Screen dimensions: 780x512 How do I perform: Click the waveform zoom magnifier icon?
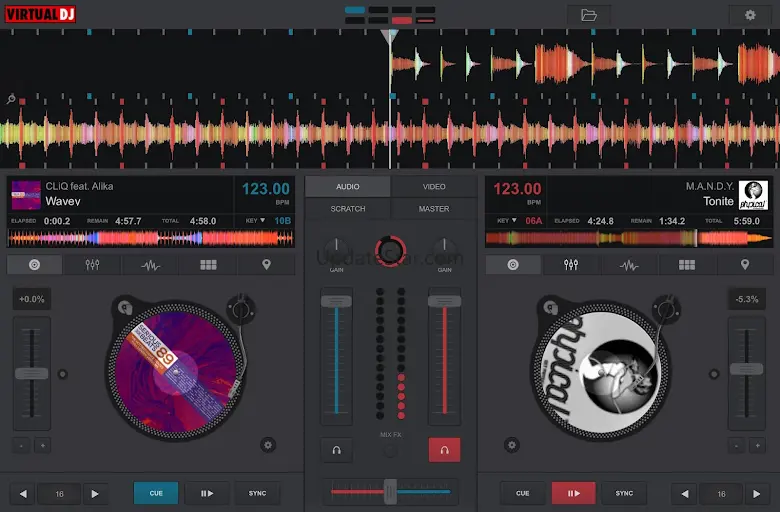click(10, 99)
